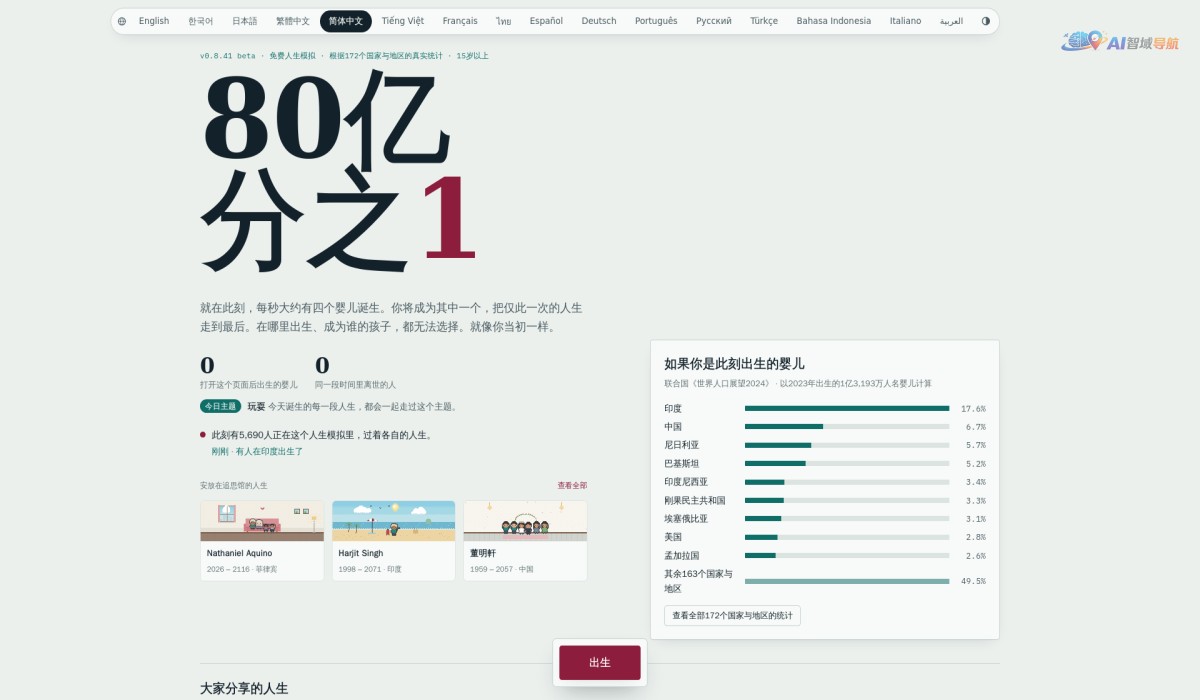The image size is (1200, 700).
Task: Click the 1959 – 2057 · 中国 caption
Action: (502, 569)
